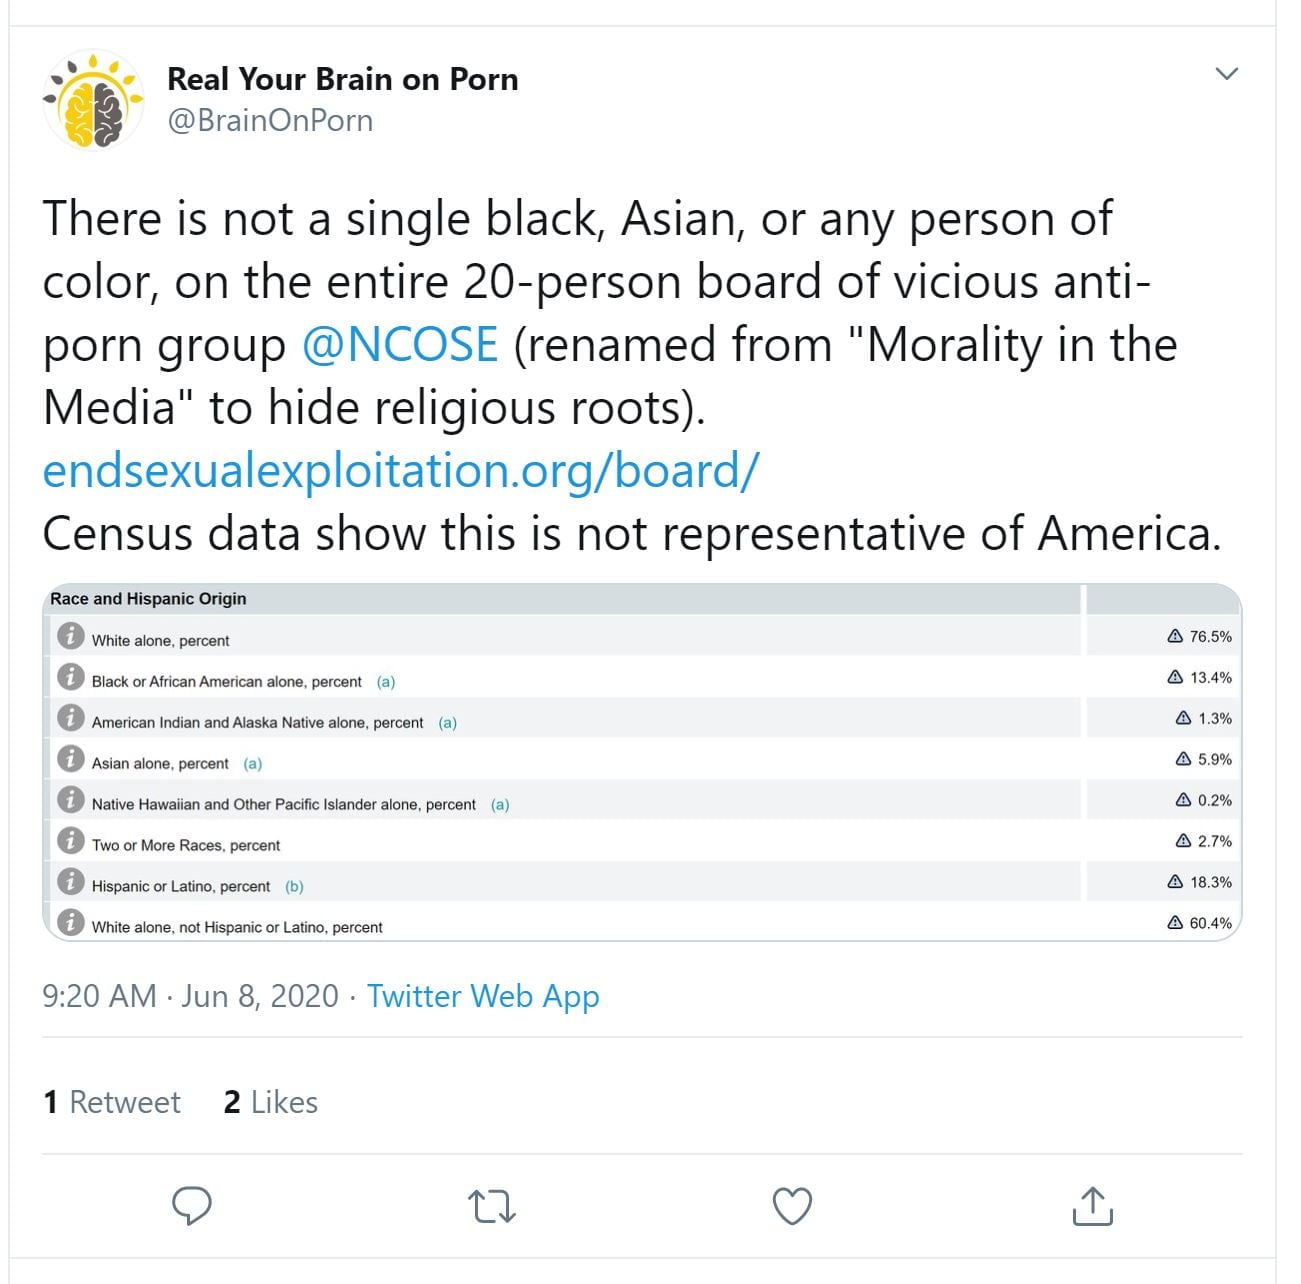Click info icon beside Asian alone, percent
Image resolution: width=1301 pixels, height=1284 pixels.
click(70, 759)
